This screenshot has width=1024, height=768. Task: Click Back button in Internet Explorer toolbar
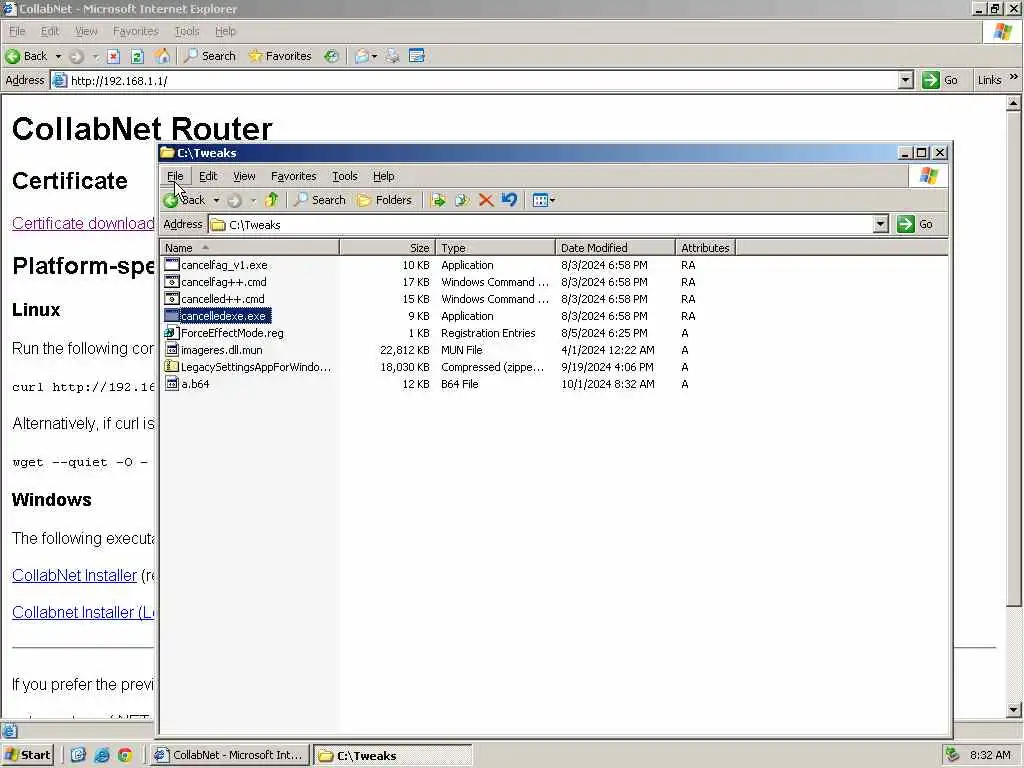(x=26, y=56)
